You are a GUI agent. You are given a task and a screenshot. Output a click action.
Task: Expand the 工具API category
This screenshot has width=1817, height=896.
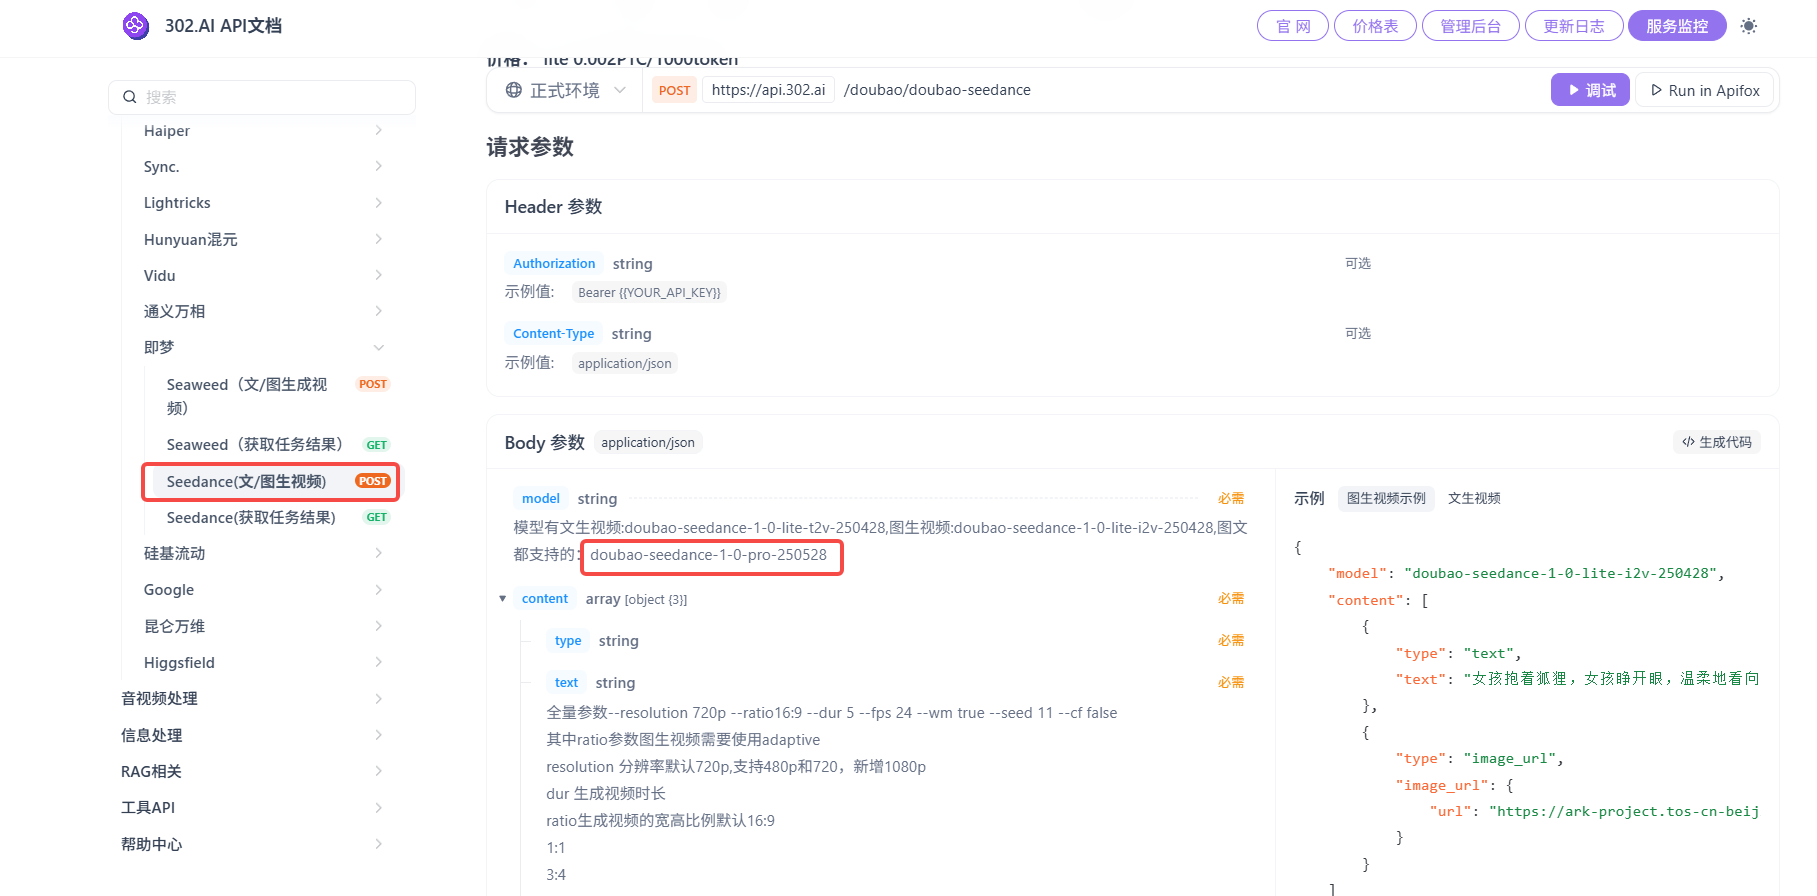252,807
